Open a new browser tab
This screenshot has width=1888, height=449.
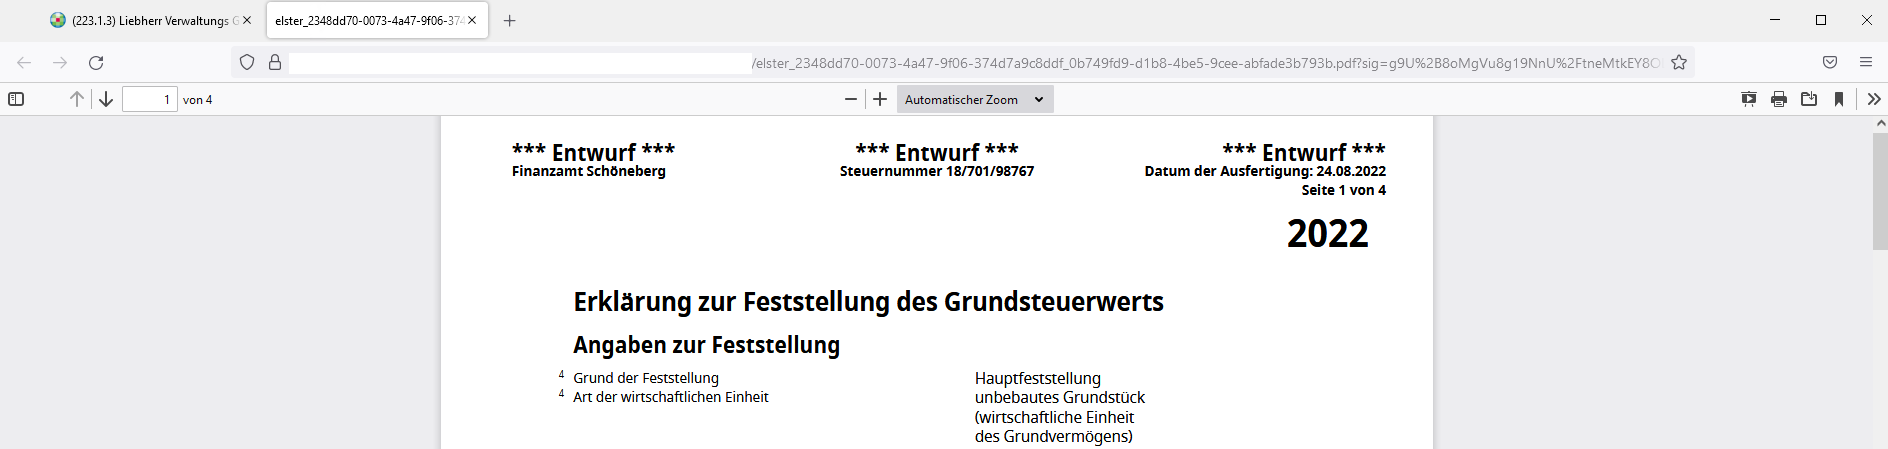point(510,20)
